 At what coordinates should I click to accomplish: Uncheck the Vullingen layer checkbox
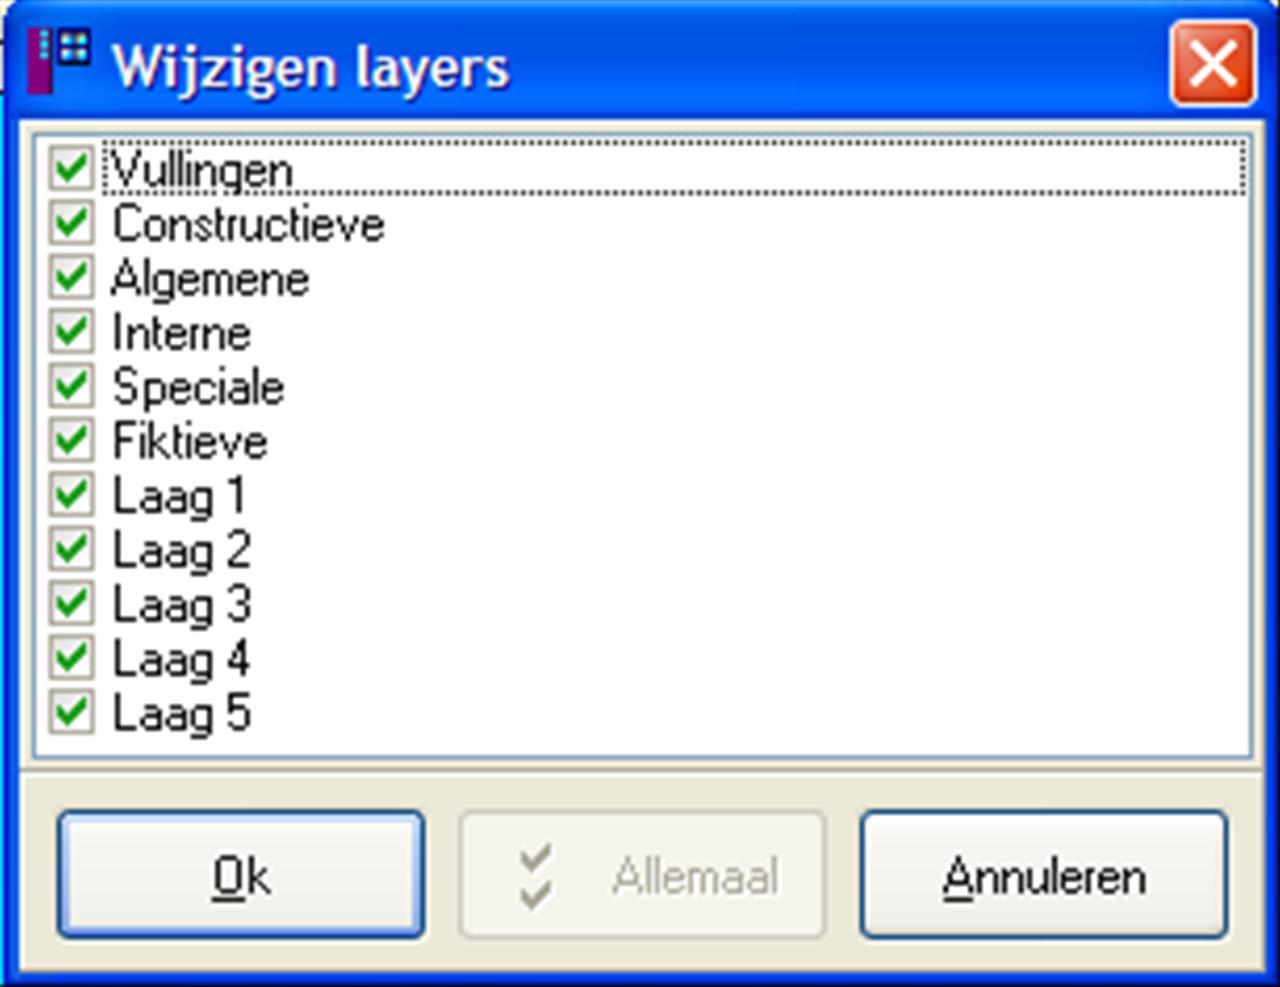(x=71, y=168)
